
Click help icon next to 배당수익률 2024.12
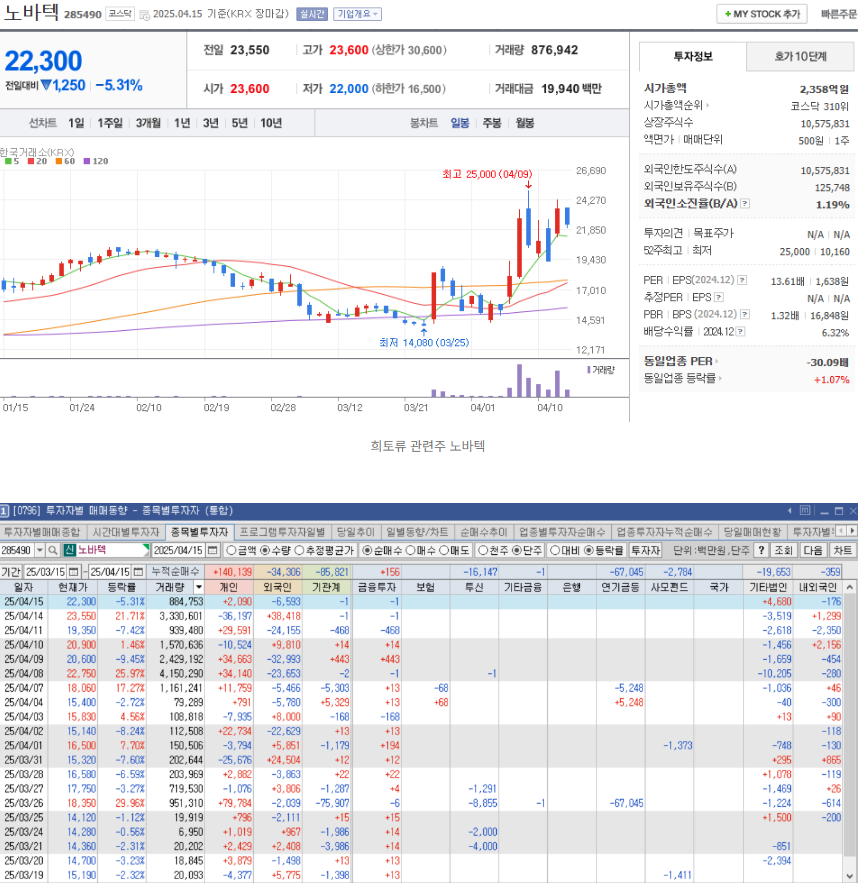click(x=740, y=332)
